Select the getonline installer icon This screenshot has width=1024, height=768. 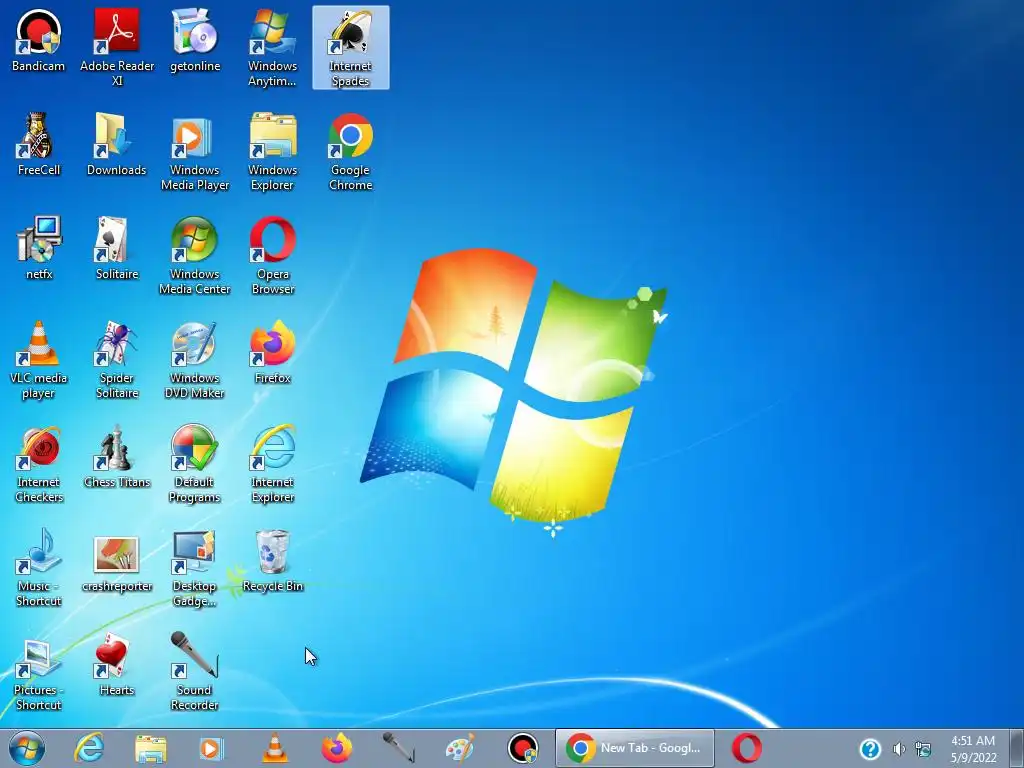pyautogui.click(x=195, y=41)
